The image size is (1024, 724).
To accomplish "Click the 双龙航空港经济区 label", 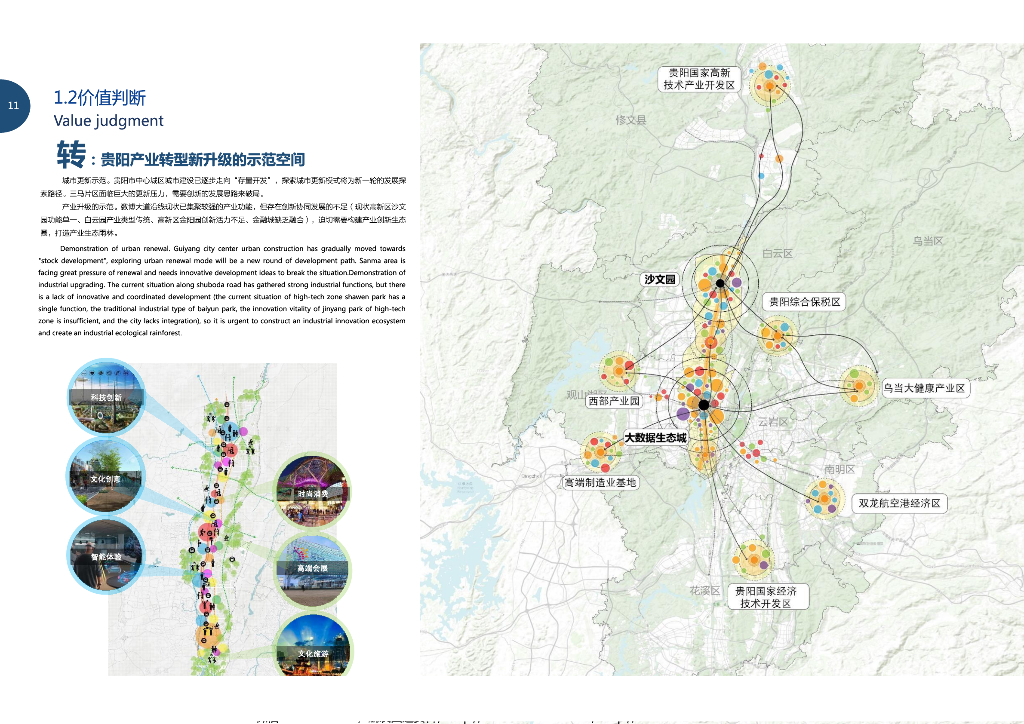I will [x=899, y=503].
